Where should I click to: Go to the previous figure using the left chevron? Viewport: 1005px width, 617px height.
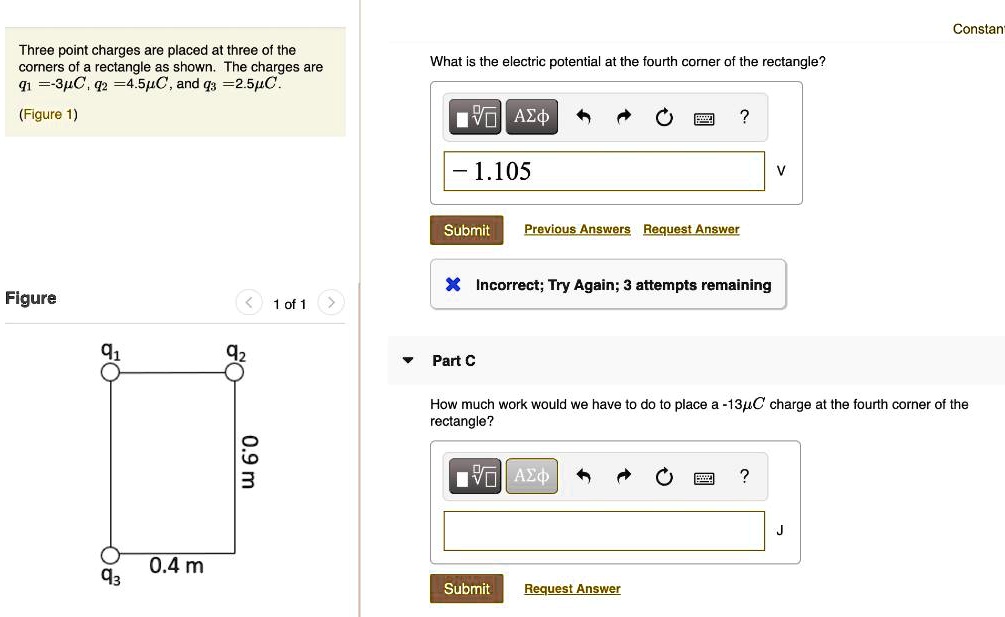[x=249, y=303]
